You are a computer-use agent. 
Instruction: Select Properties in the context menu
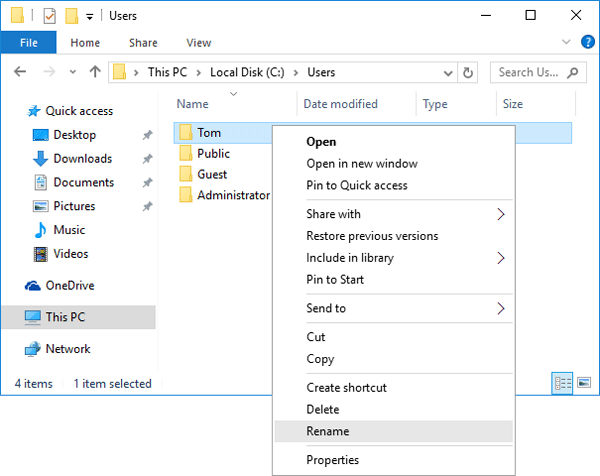point(332,460)
